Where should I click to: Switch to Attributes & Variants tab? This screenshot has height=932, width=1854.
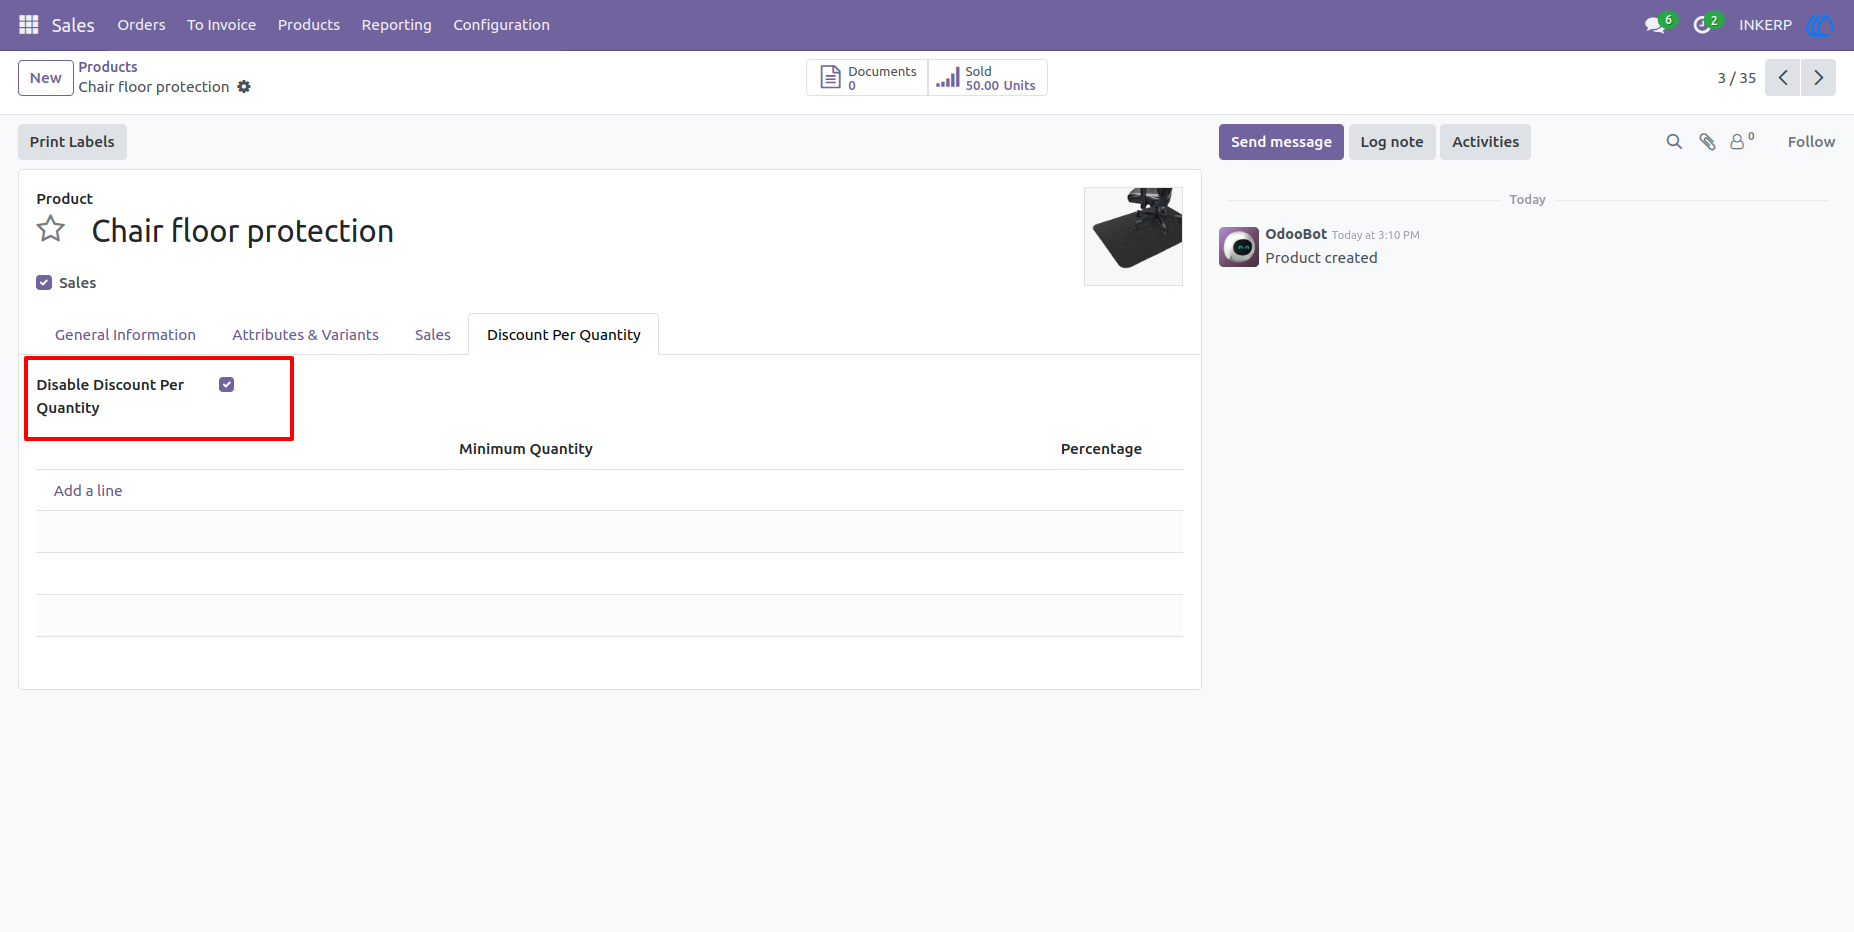pos(305,335)
